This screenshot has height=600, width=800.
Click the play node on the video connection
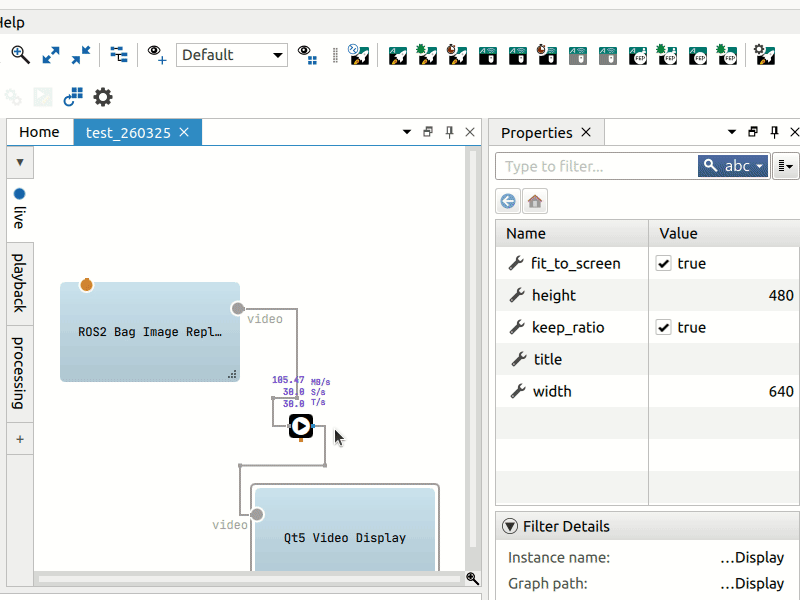[301, 426]
